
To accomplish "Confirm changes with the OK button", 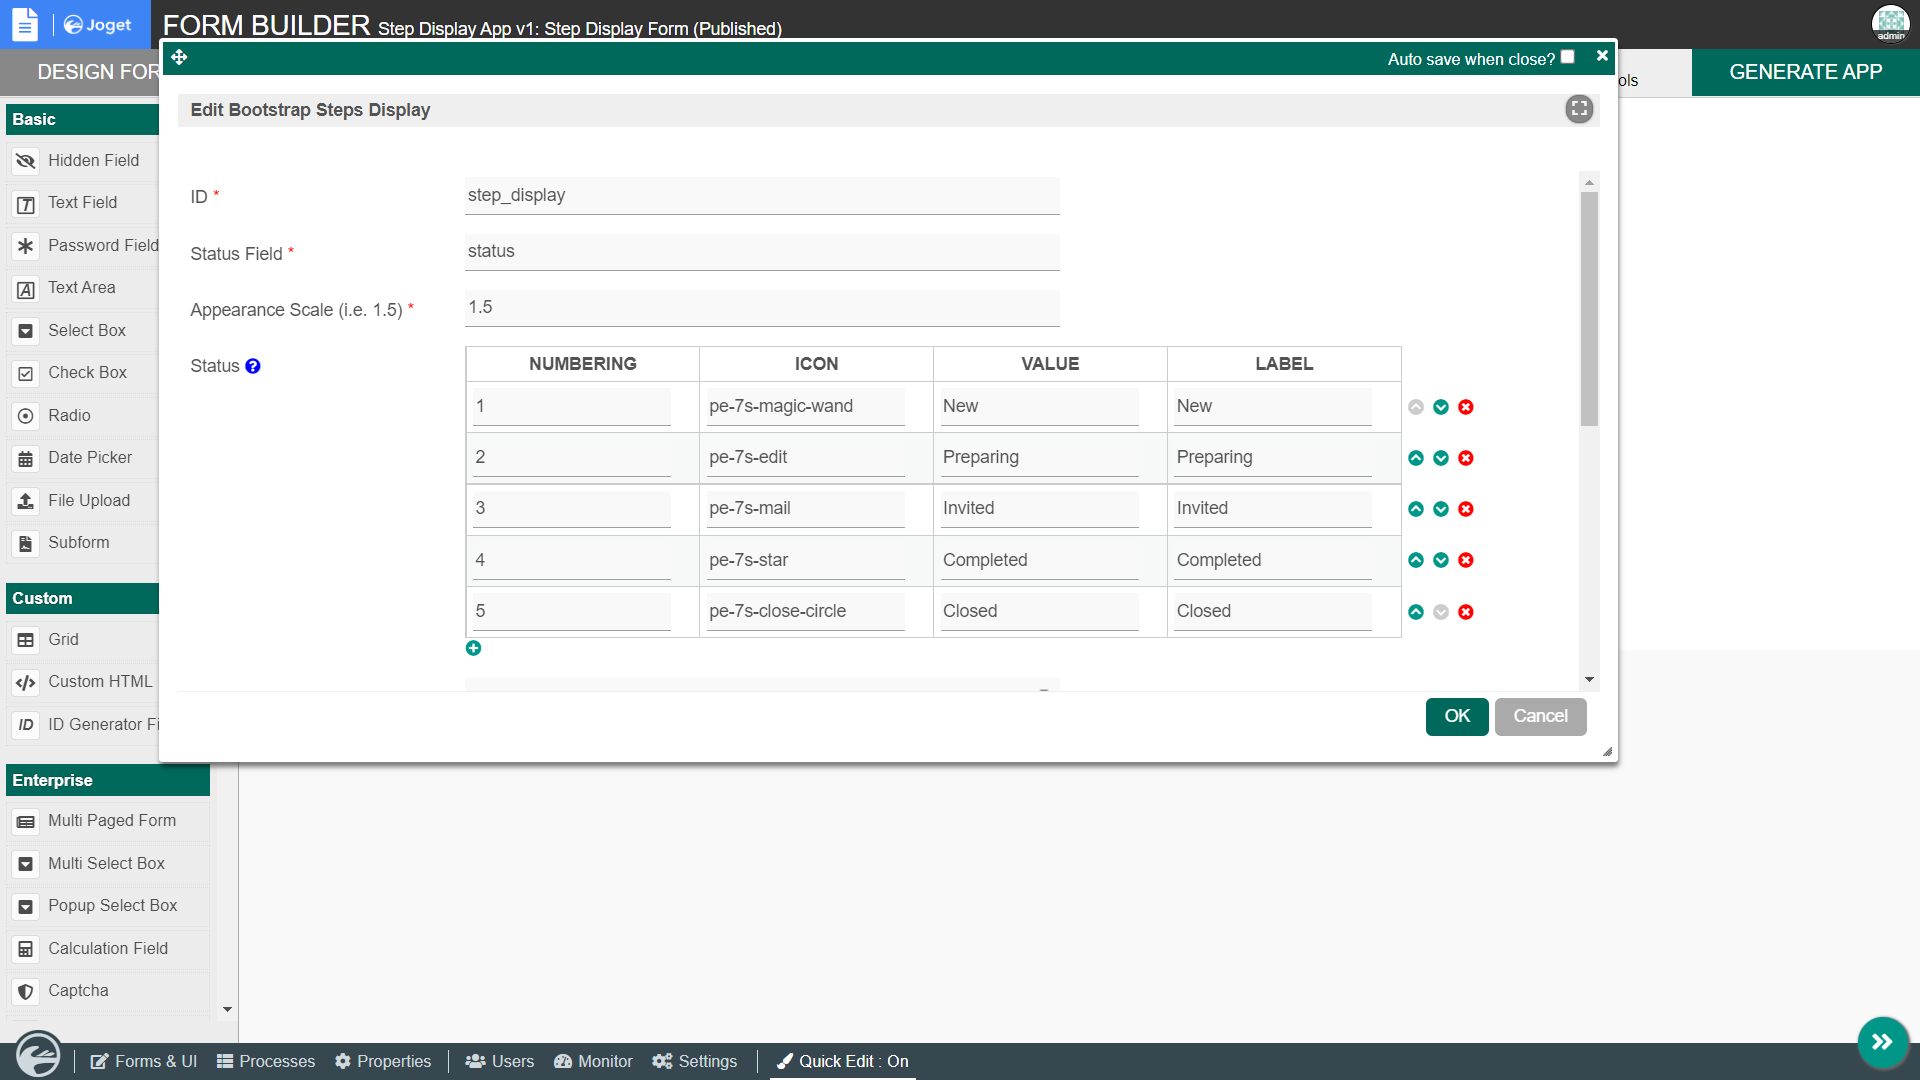I will coord(1457,716).
